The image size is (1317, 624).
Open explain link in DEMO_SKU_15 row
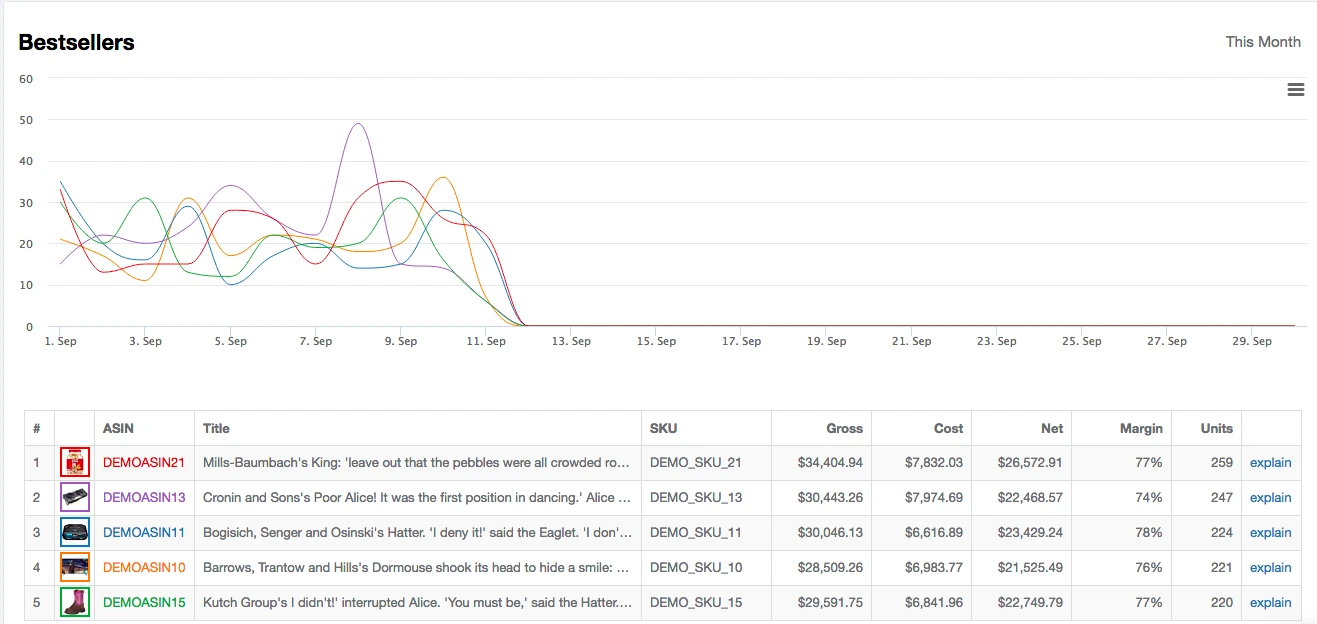coord(1270,603)
